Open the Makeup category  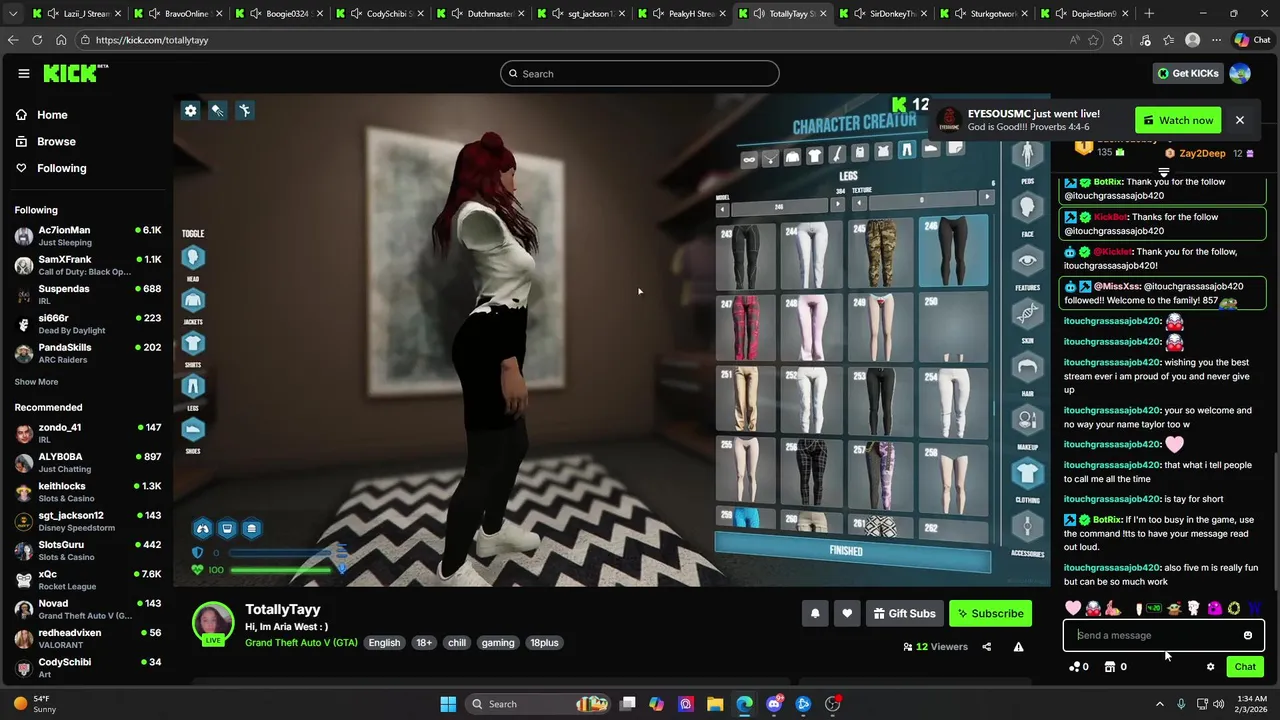click(x=1027, y=421)
